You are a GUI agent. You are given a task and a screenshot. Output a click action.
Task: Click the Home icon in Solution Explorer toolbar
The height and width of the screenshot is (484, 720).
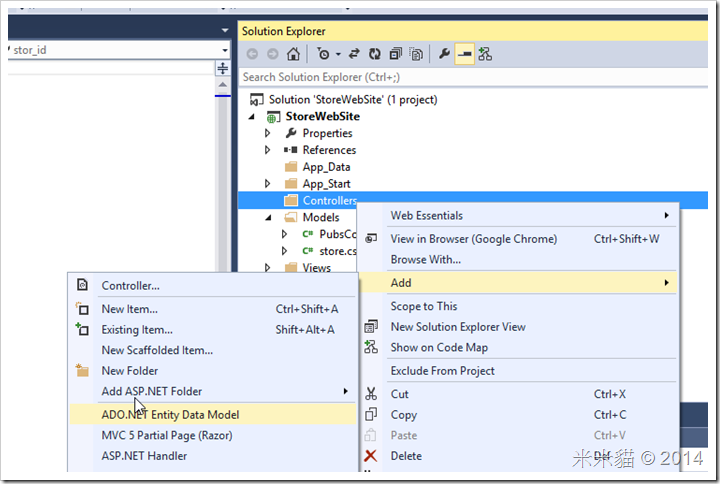293,54
